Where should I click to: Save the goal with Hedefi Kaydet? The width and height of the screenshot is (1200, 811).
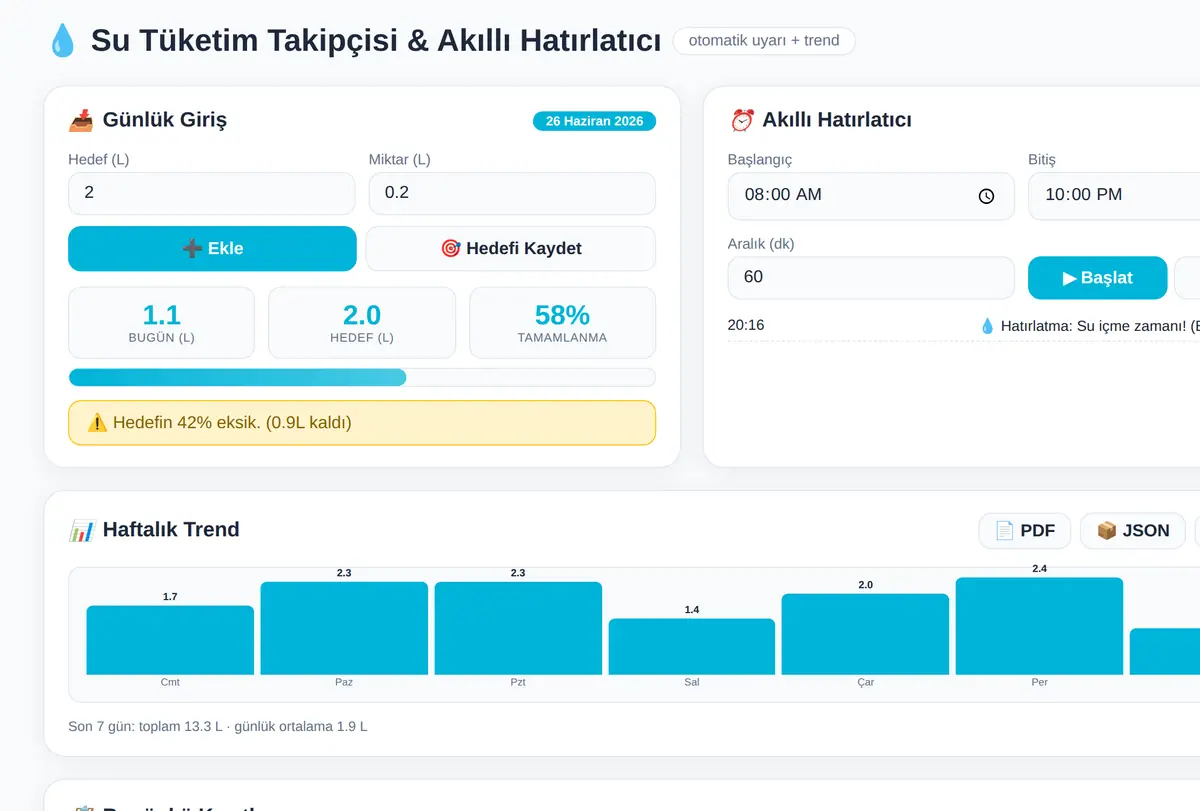(x=511, y=249)
